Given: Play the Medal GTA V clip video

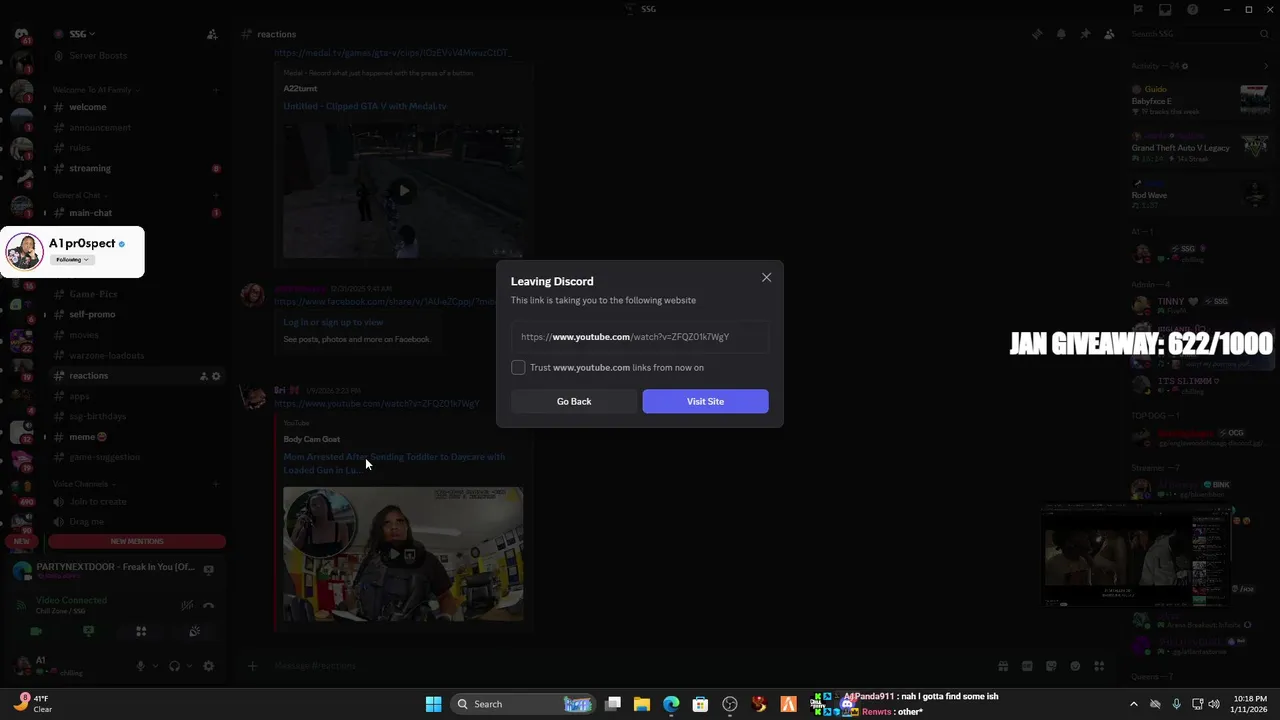Looking at the screenshot, I should (x=403, y=190).
